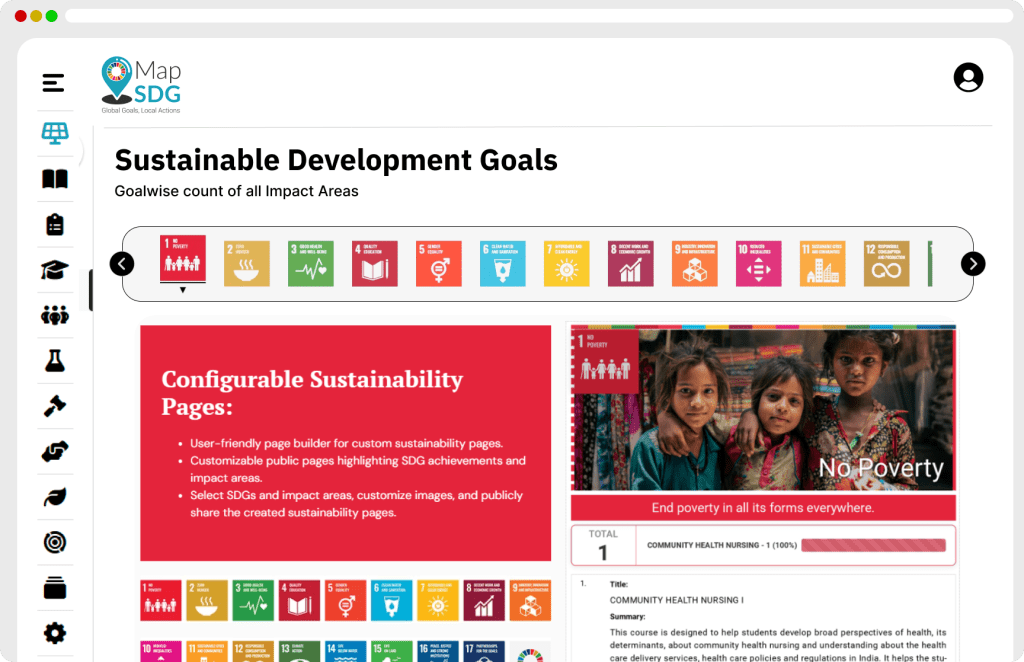Screen dimensions: 1024x662
Task: Open the user profile avatar
Action: point(968,77)
